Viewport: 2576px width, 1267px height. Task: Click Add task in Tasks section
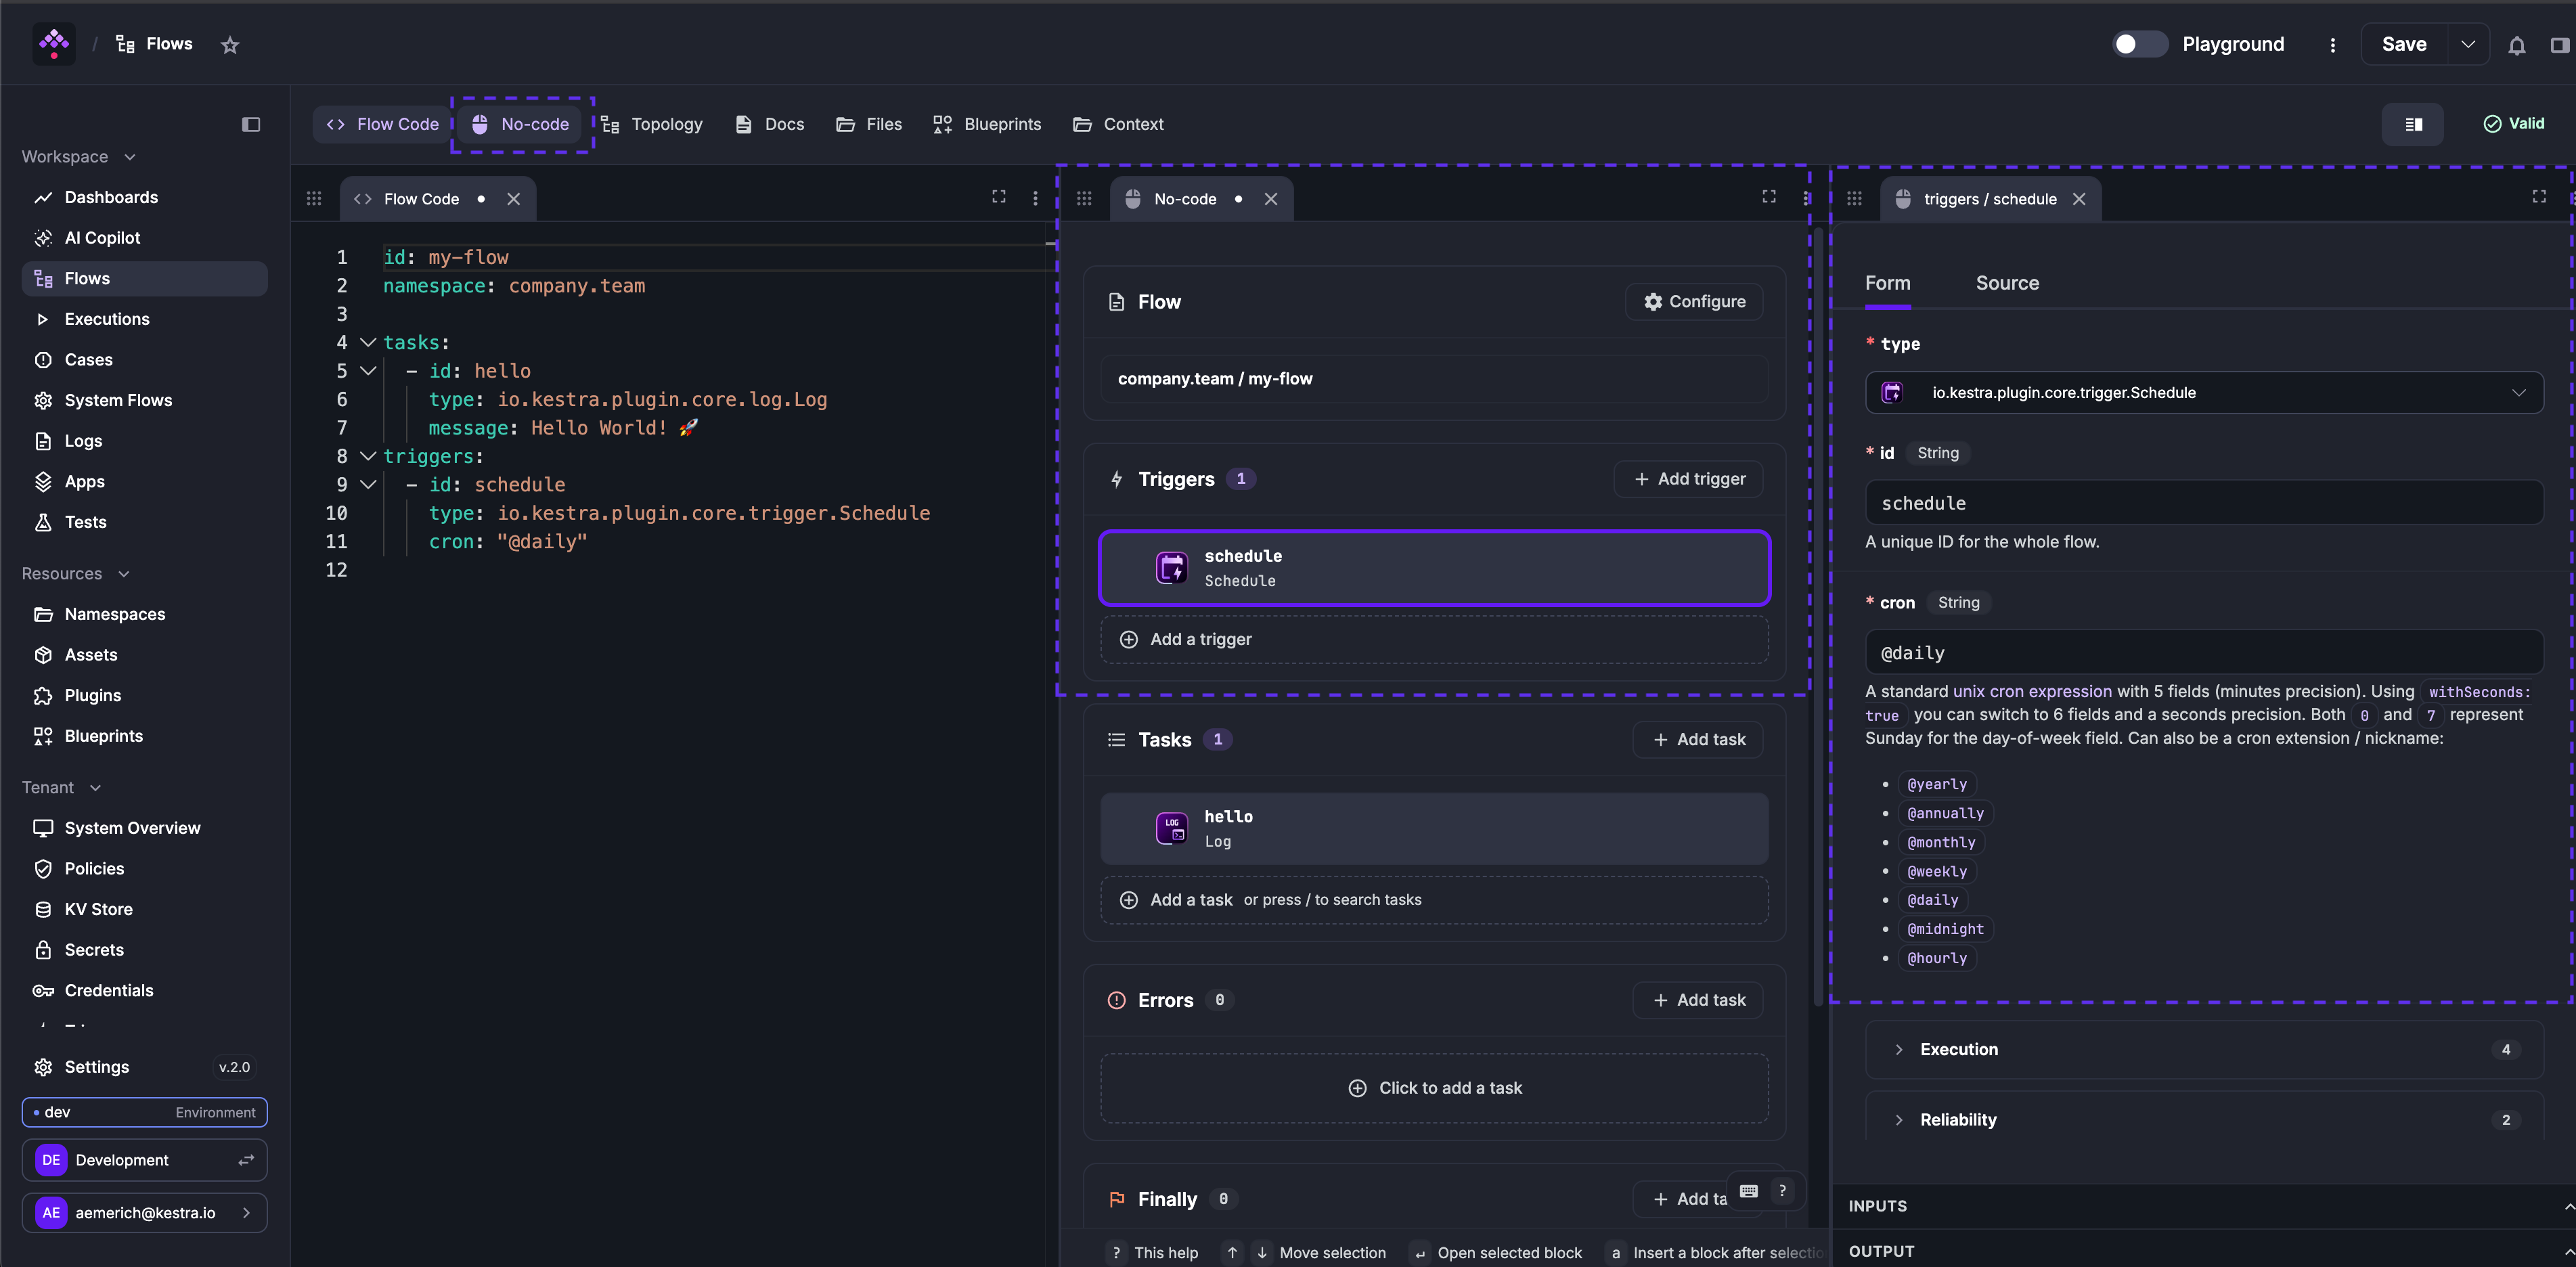point(1698,740)
